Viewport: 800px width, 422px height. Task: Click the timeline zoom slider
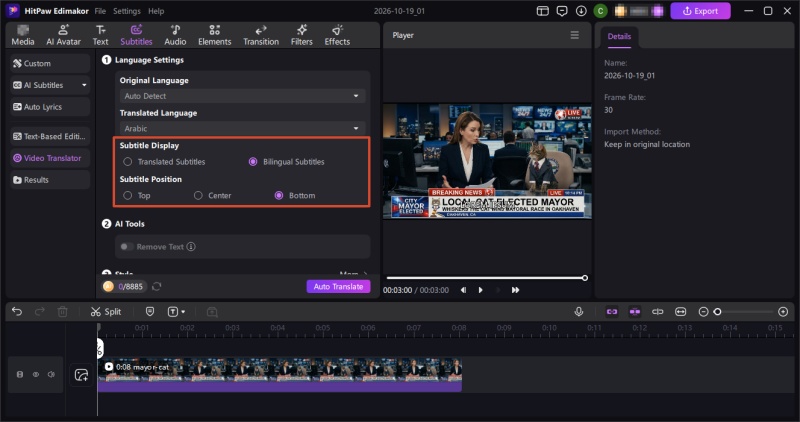(x=745, y=311)
